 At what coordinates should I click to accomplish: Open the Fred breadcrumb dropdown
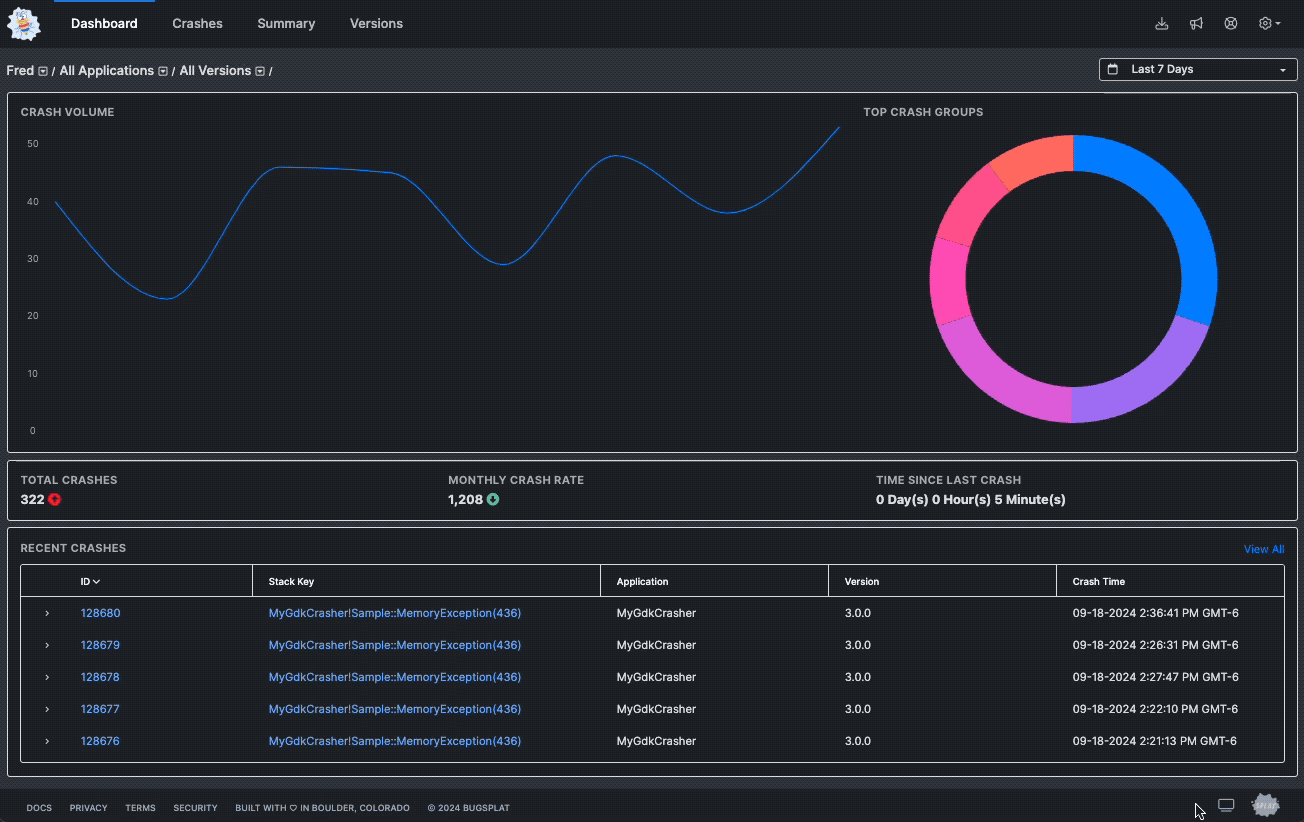[x=42, y=70]
